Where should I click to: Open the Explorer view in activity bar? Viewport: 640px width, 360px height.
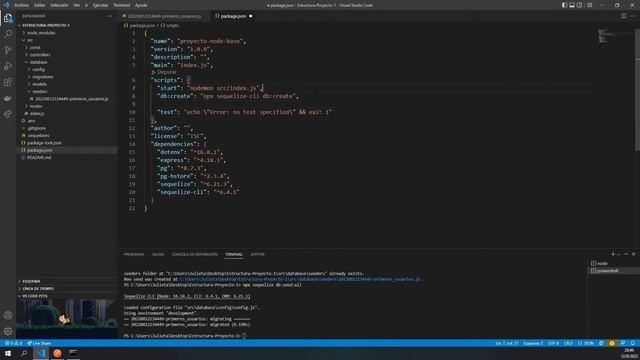(x=8, y=18)
